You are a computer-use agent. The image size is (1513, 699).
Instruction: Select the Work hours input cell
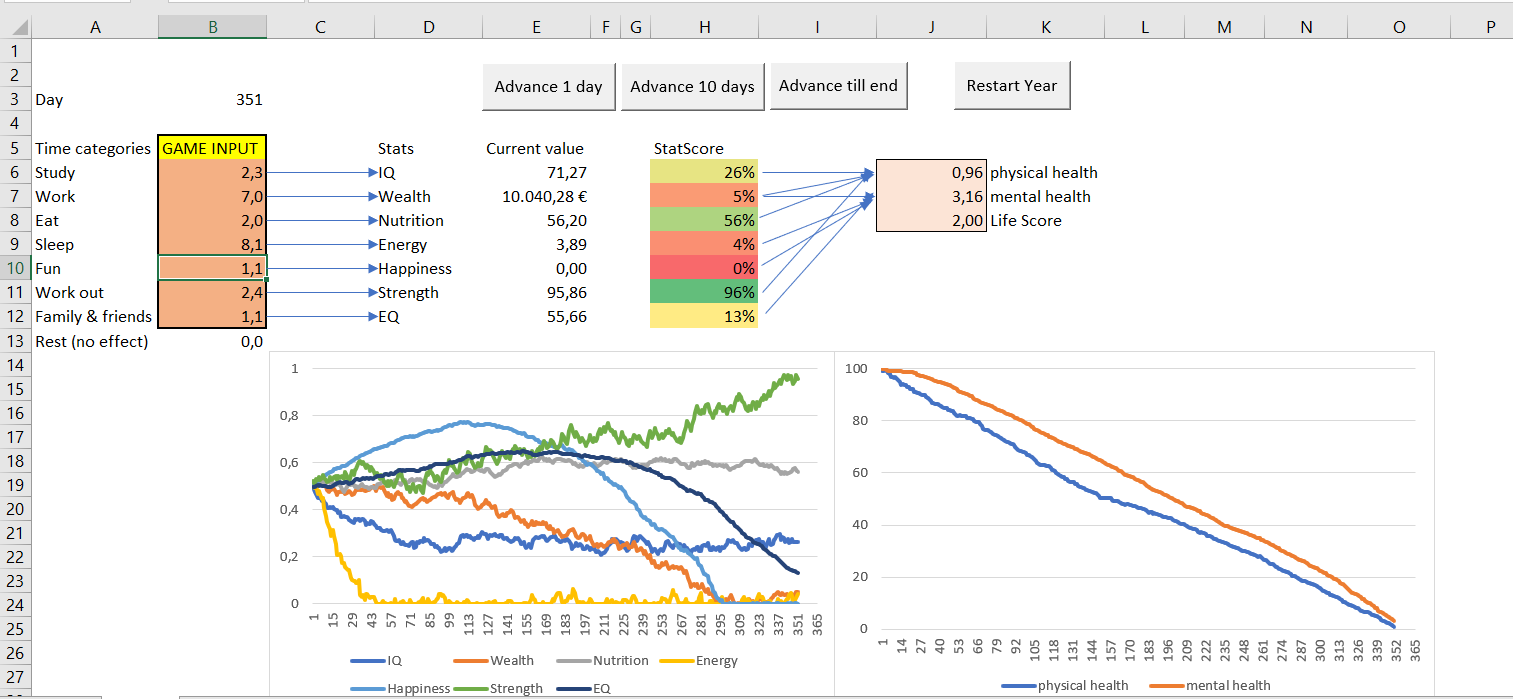pyautogui.click(x=212, y=196)
